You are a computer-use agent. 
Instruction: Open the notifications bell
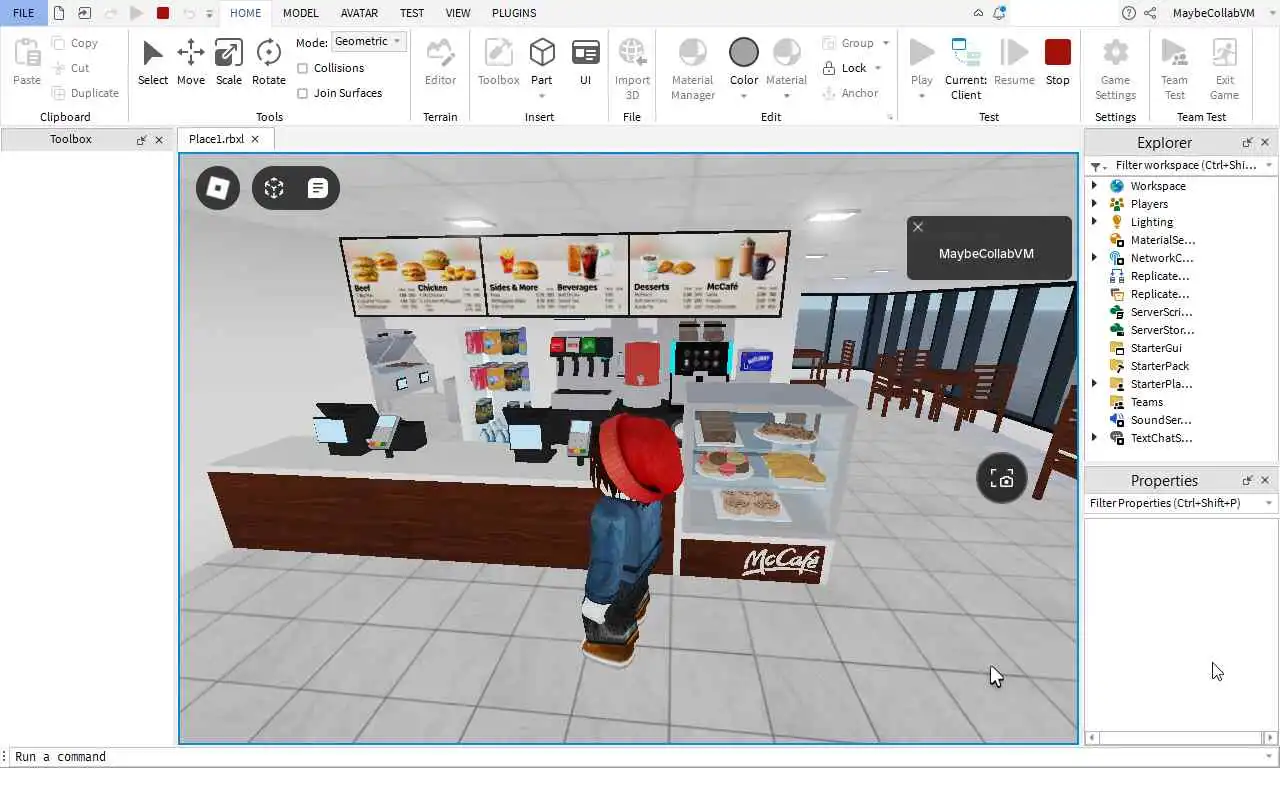(999, 13)
